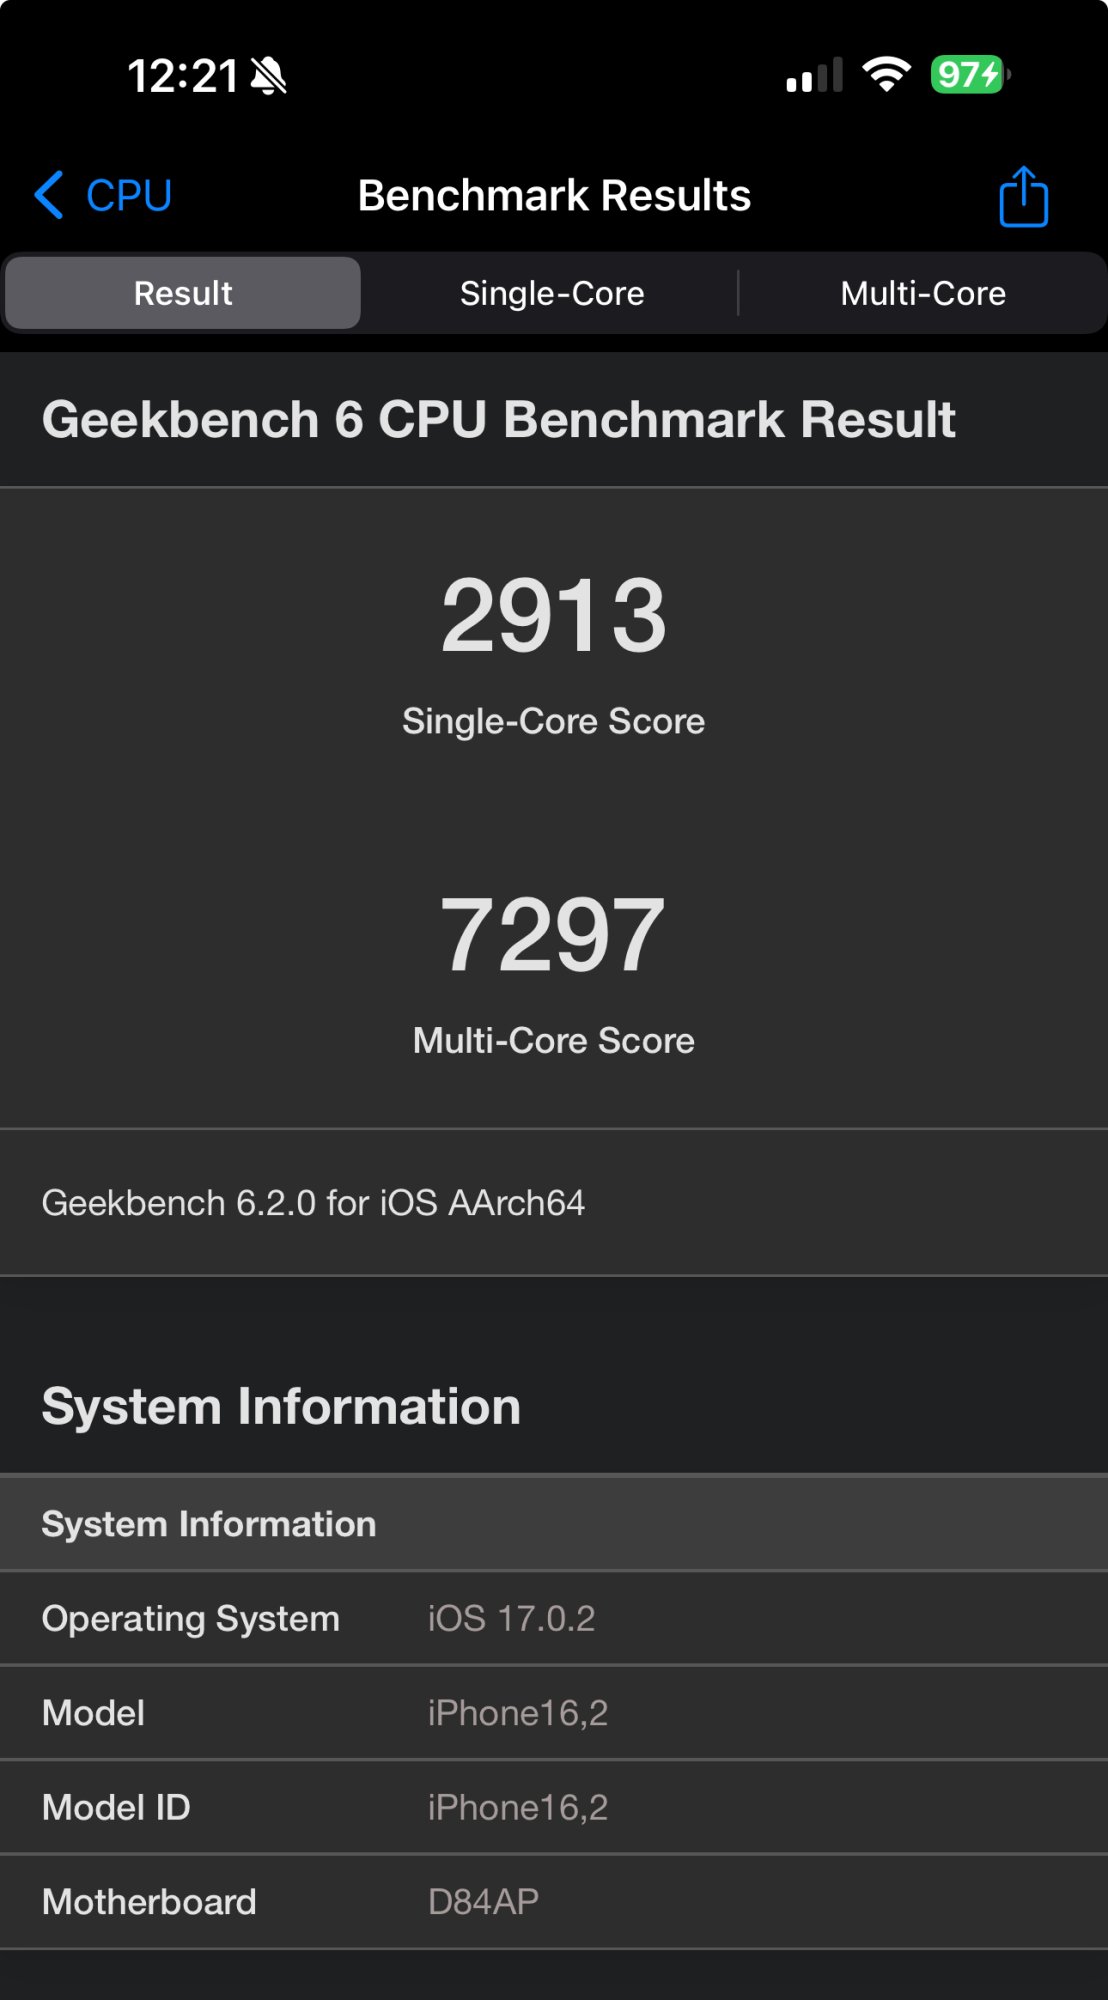Tap the Geekbench 6.2.0 version row
The image size is (1108, 2000).
554,1203
